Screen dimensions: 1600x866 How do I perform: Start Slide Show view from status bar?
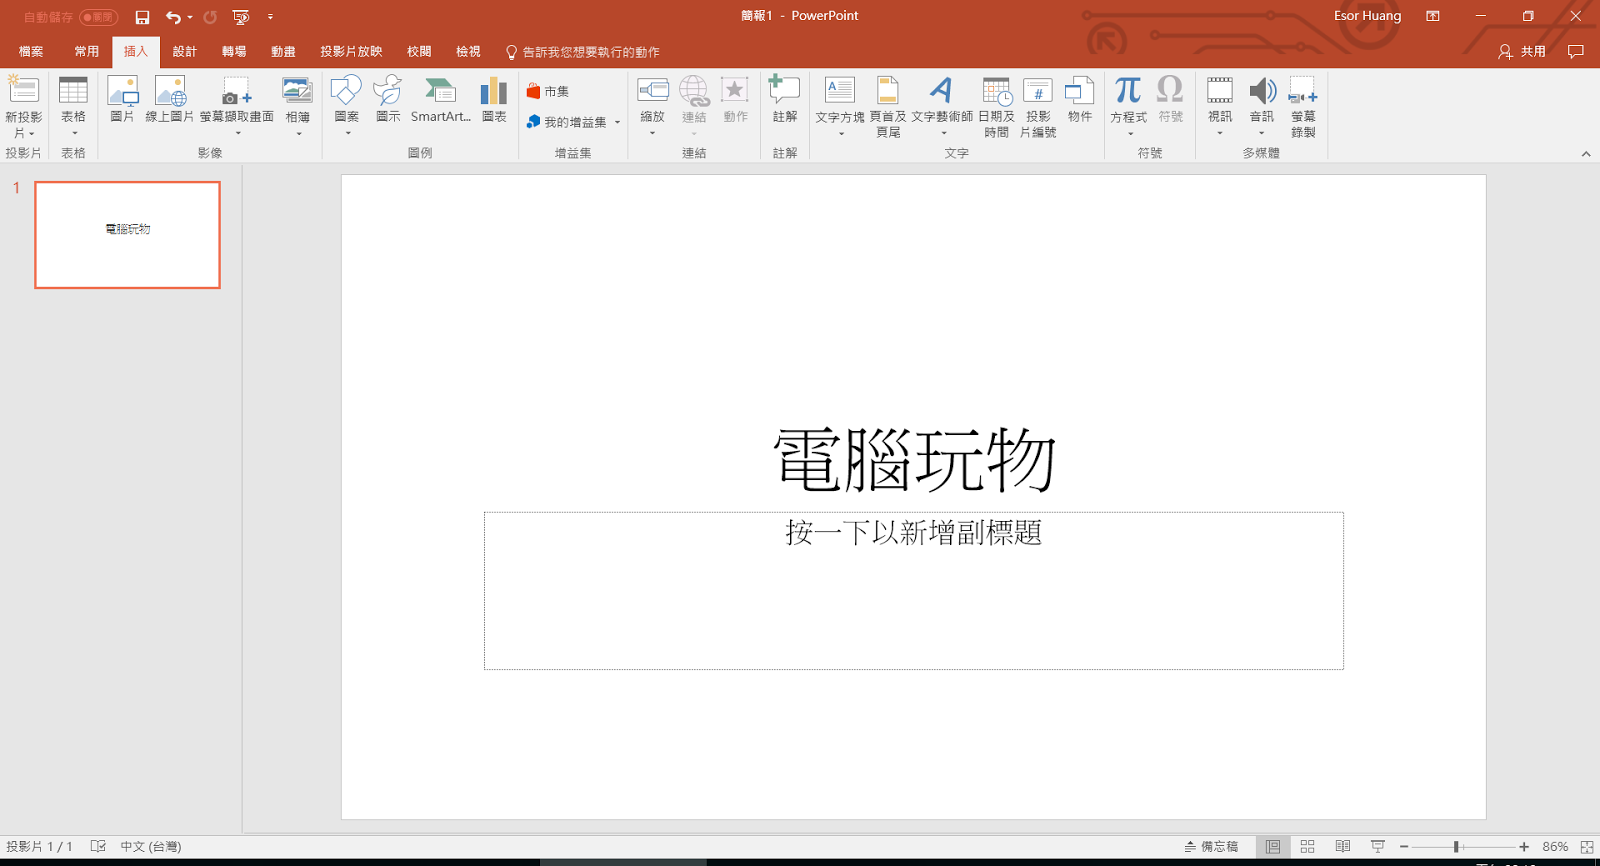1377,847
